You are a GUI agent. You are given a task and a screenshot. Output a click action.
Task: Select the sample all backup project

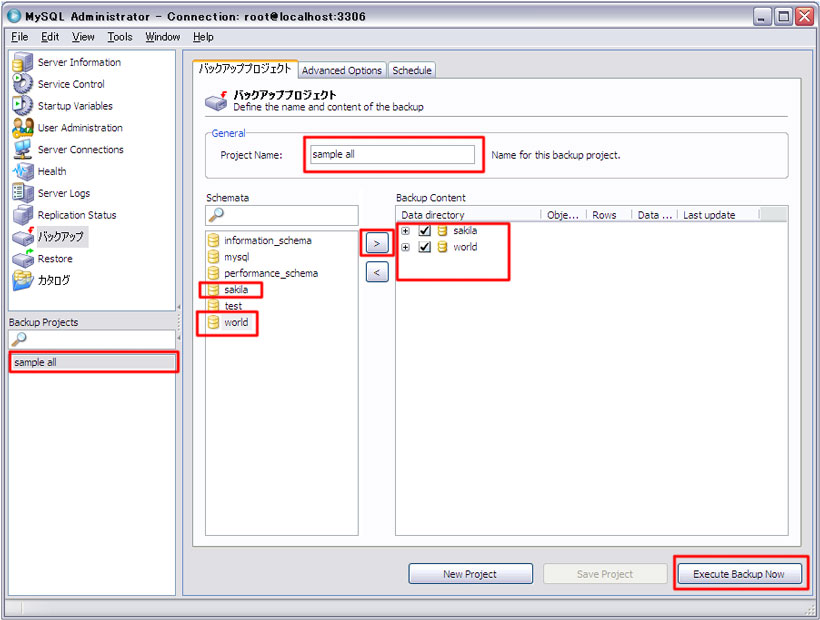(93, 362)
